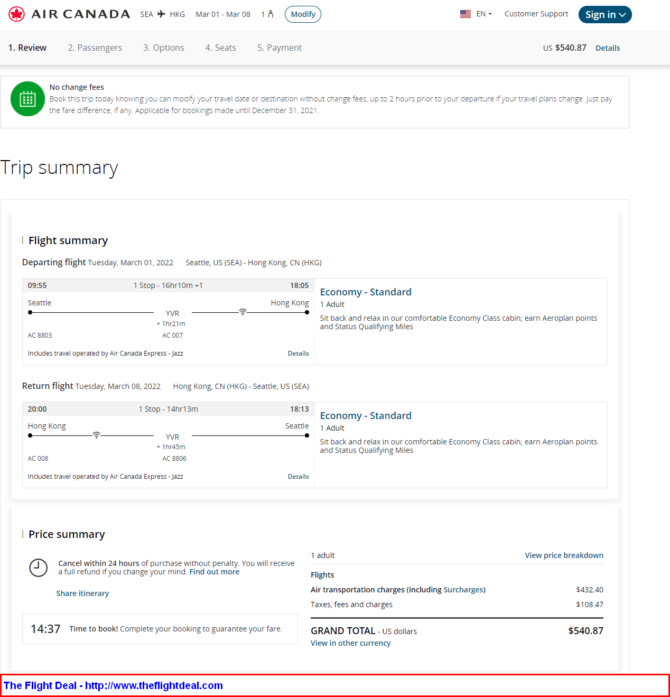The image size is (670, 697).
Task: Click the Modify search button
Action: tap(303, 14)
